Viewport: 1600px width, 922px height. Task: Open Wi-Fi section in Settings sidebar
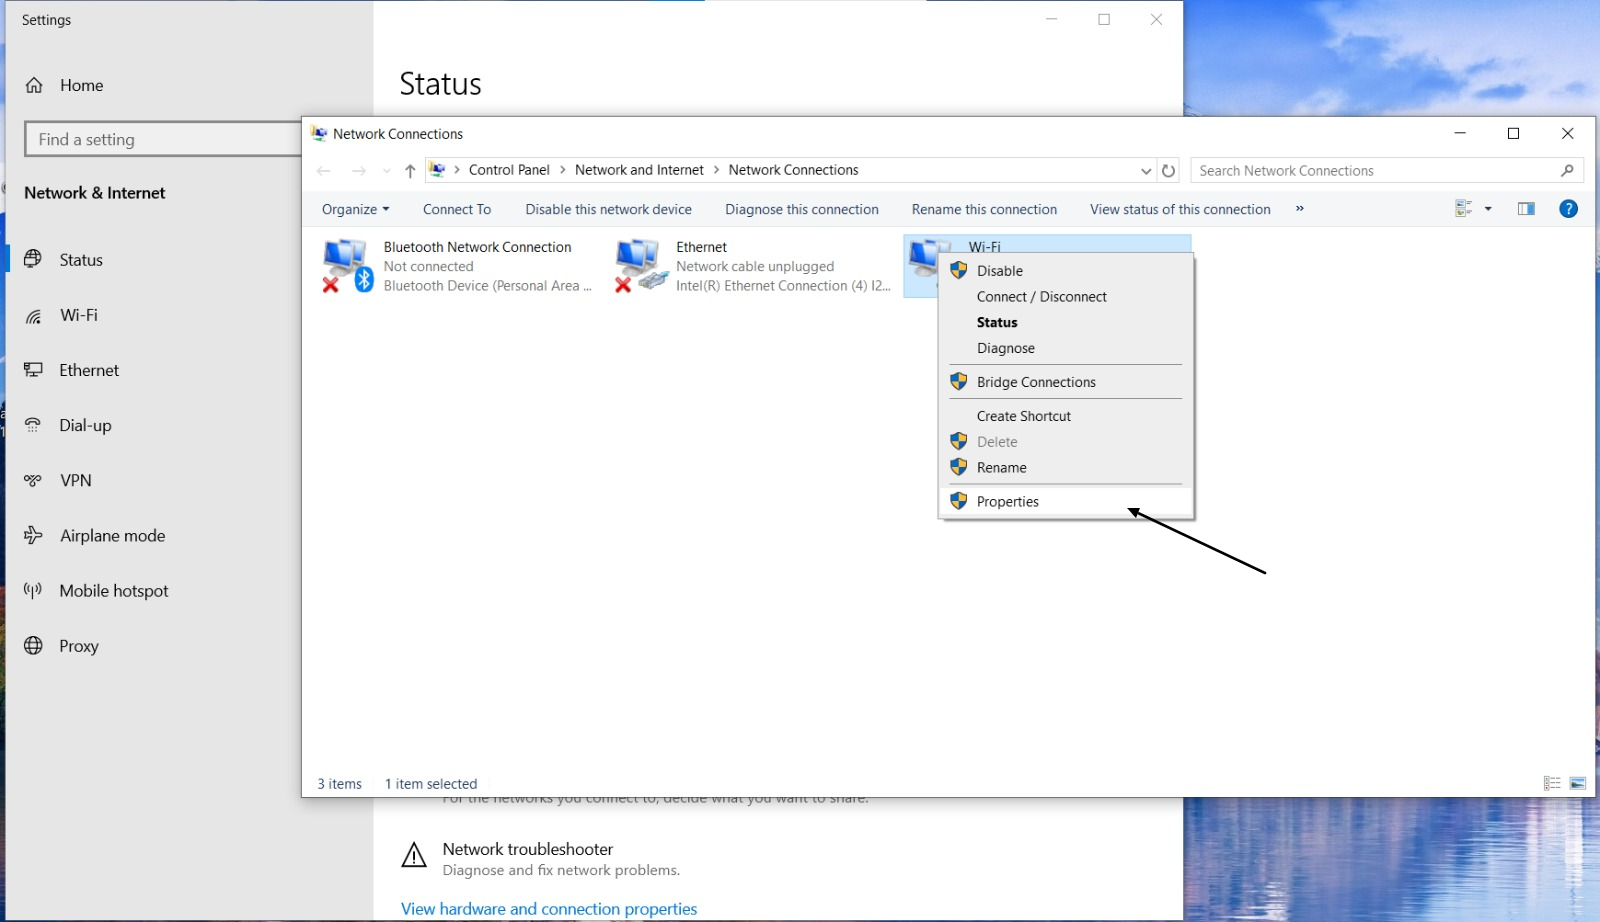77,314
